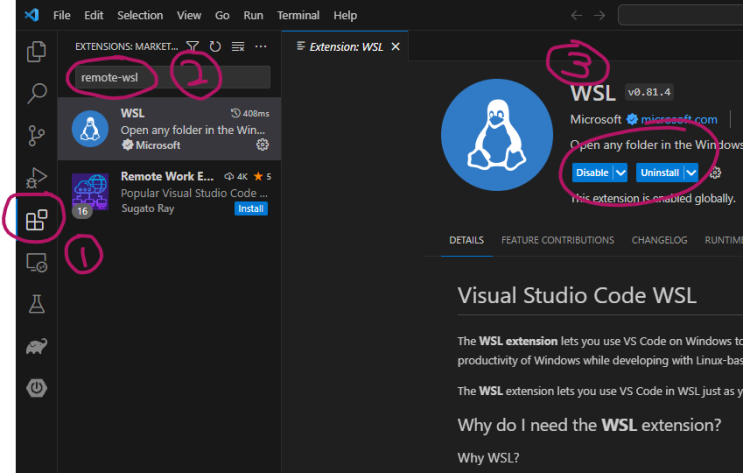Click the command center search bar

(680, 15)
